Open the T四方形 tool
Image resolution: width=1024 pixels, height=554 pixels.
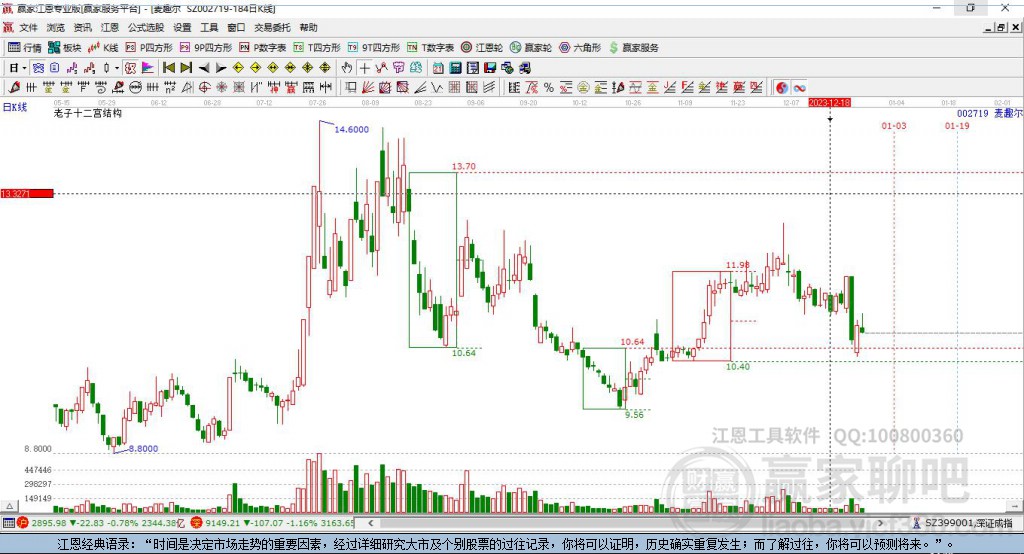317,48
